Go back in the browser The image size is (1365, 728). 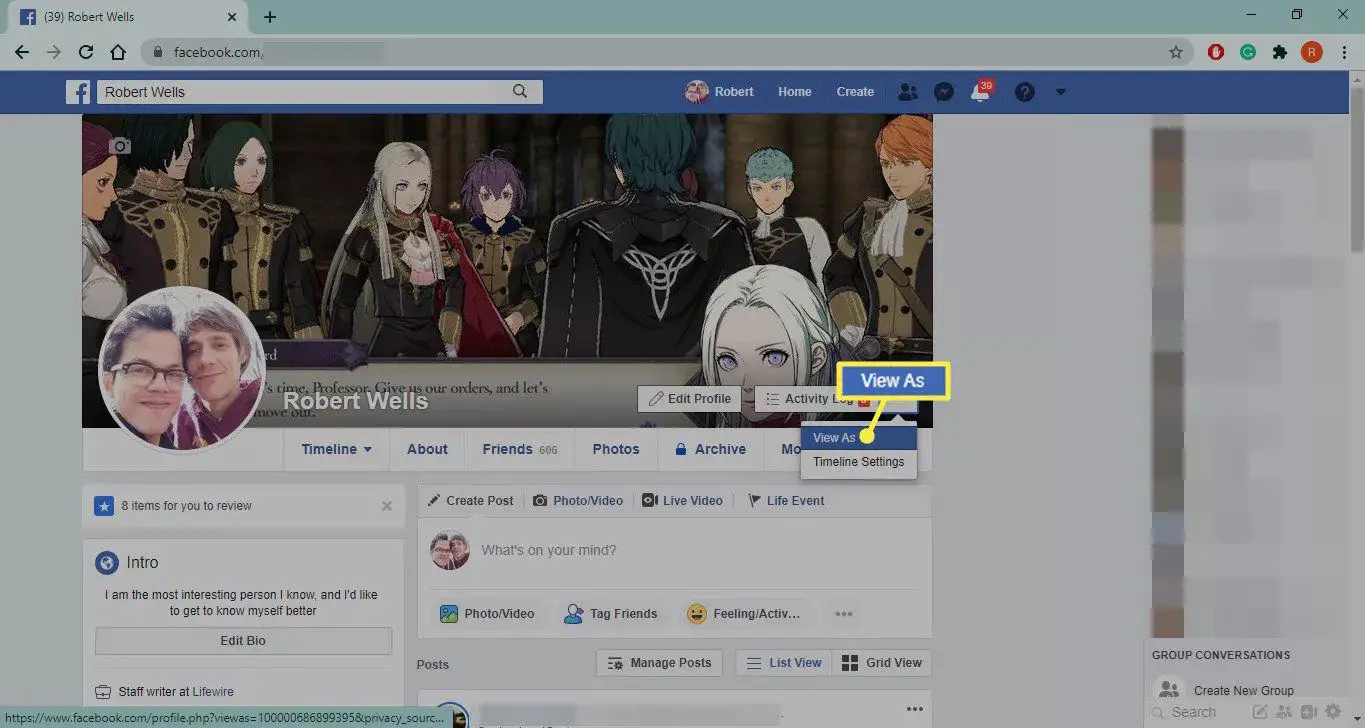tap(22, 53)
